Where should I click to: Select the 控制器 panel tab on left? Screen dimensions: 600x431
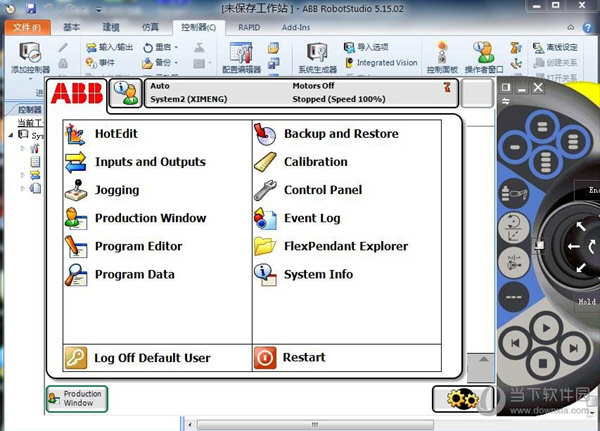coord(30,110)
